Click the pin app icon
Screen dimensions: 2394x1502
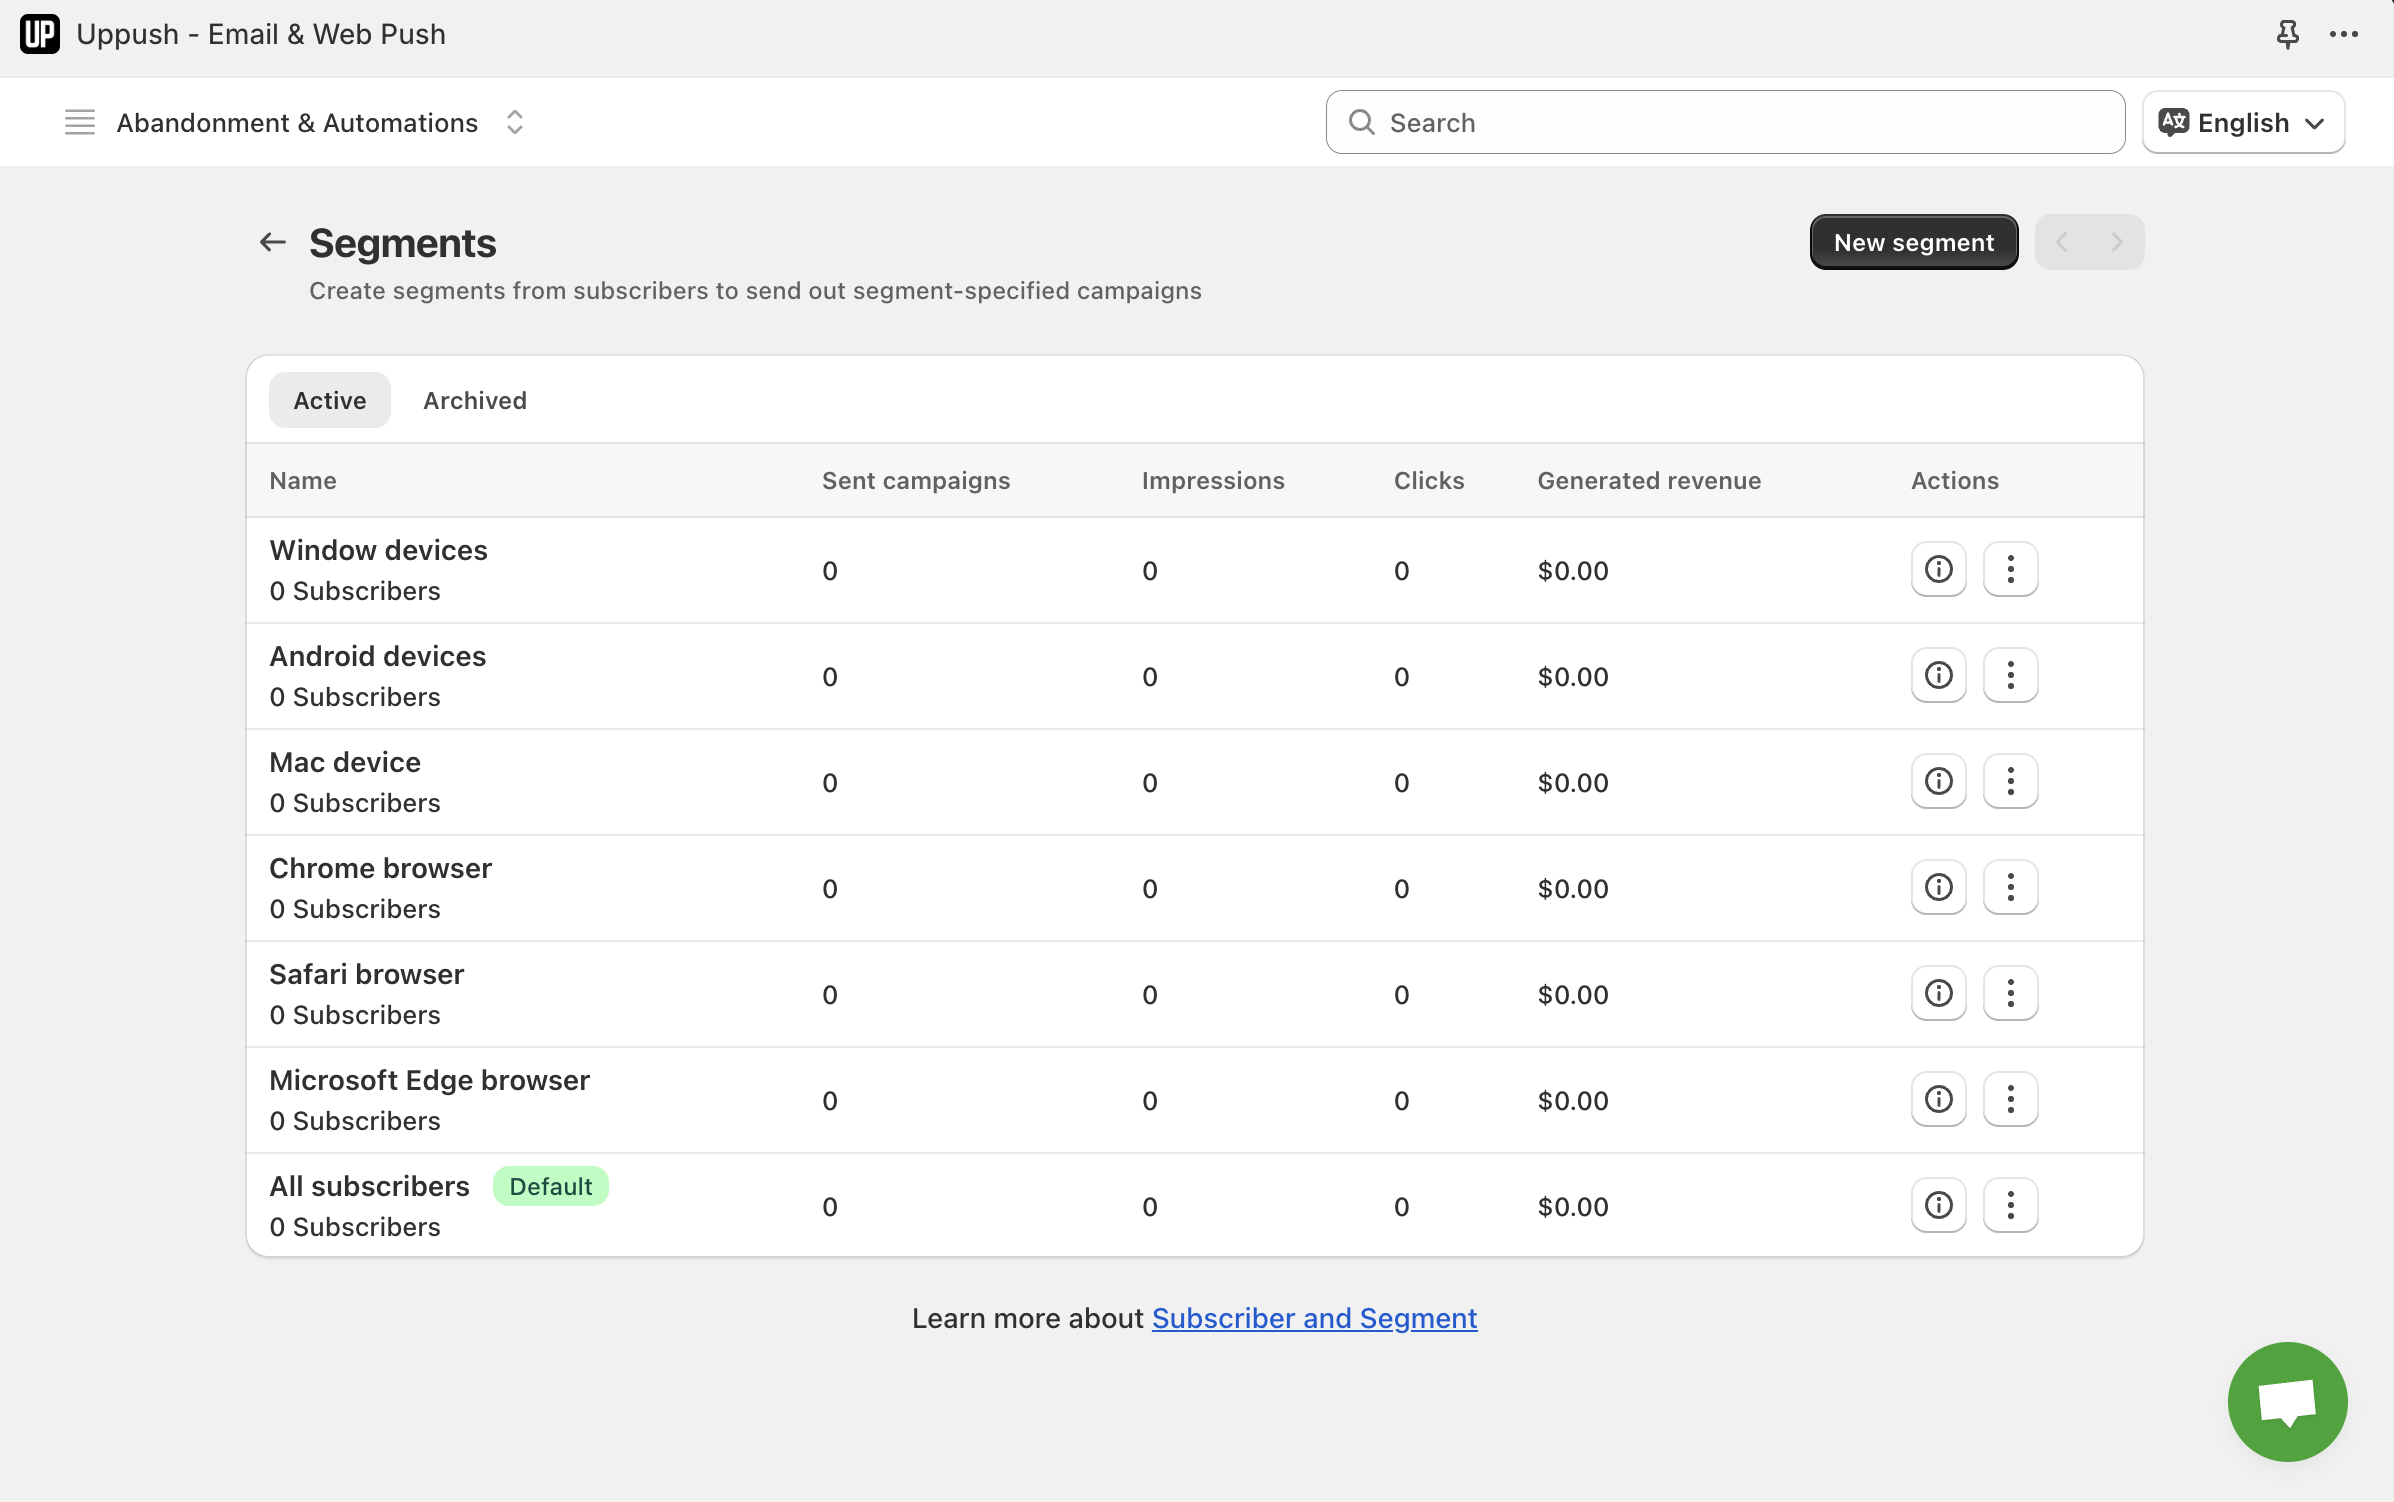tap(2287, 35)
